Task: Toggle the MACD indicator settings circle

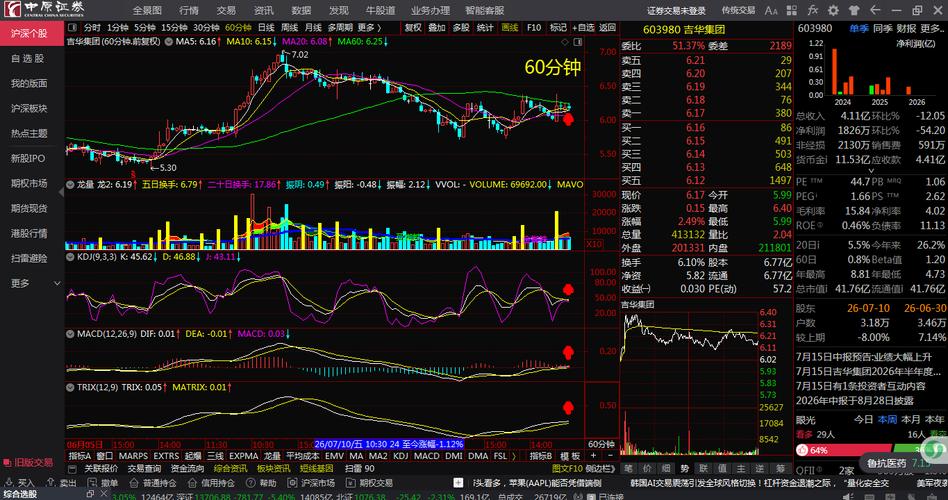Action: coord(71,334)
